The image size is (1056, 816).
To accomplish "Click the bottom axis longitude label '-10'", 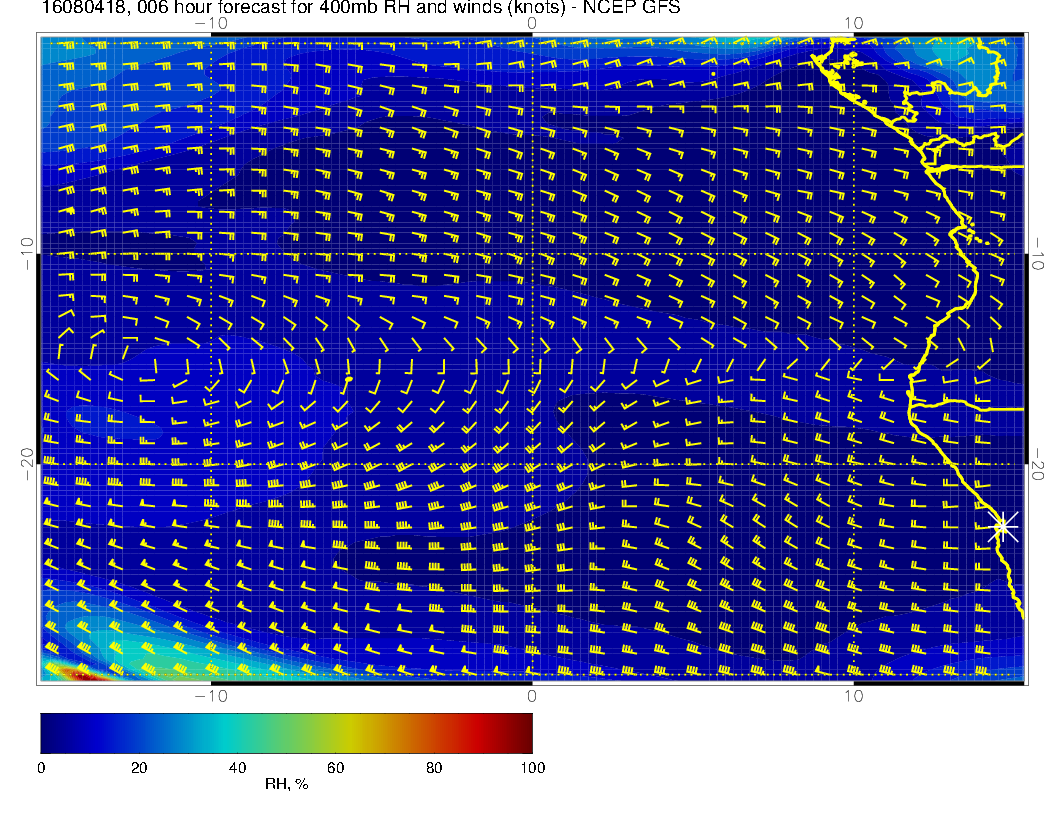I will 210,695.
